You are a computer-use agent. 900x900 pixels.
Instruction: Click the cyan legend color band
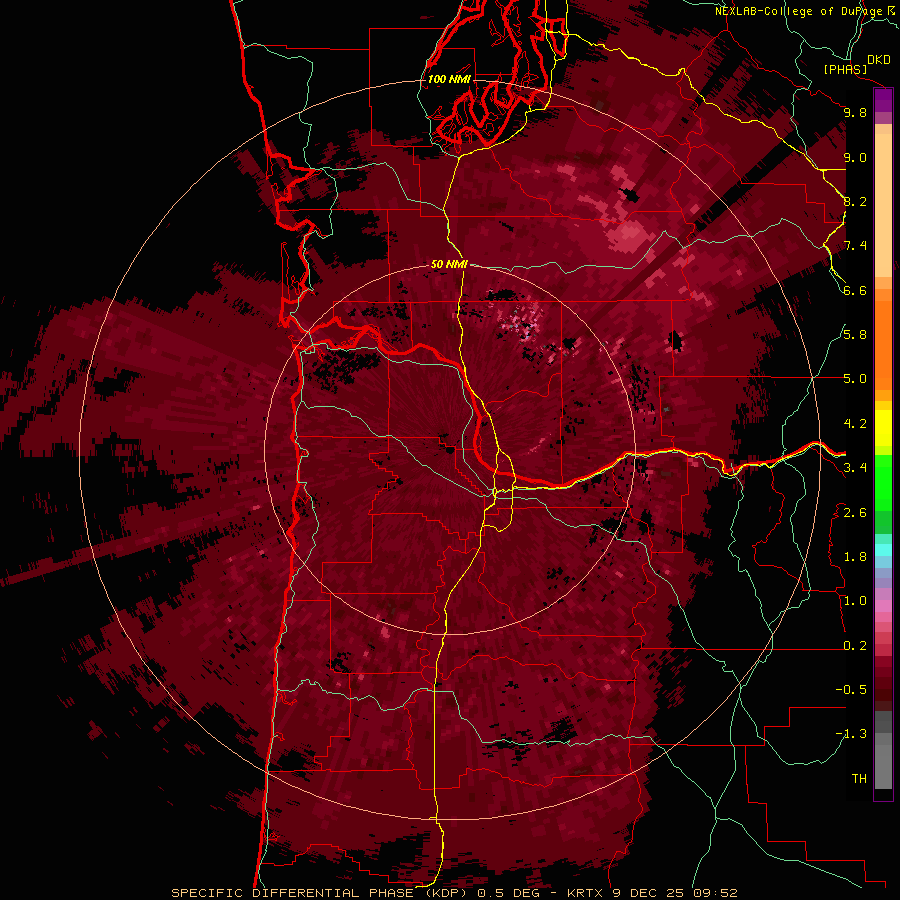tap(883, 550)
